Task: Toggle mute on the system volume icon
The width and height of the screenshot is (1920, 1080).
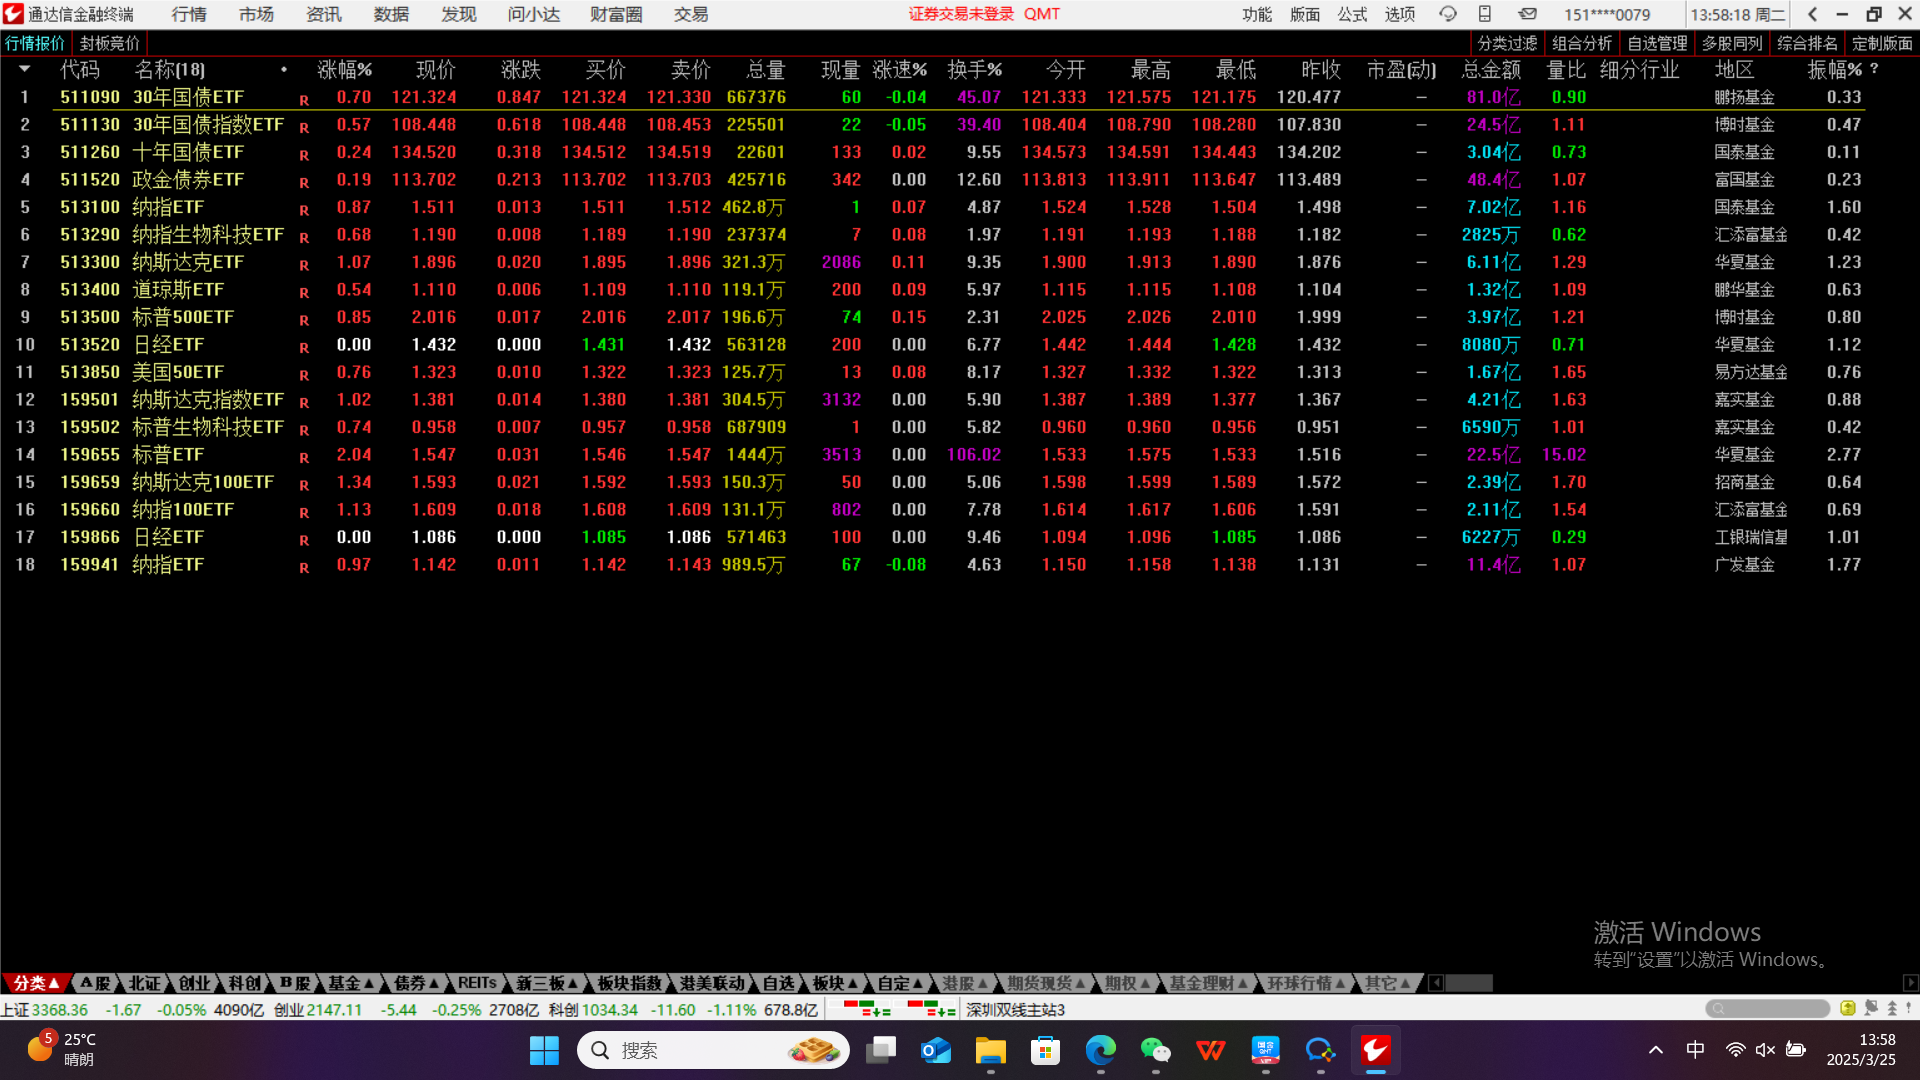Action: (x=1765, y=1050)
